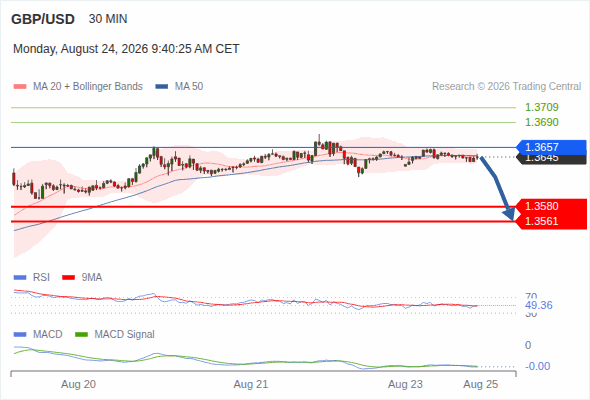Click the GBP/USD pair title
This screenshot has width=590, height=400.
(x=43, y=19)
